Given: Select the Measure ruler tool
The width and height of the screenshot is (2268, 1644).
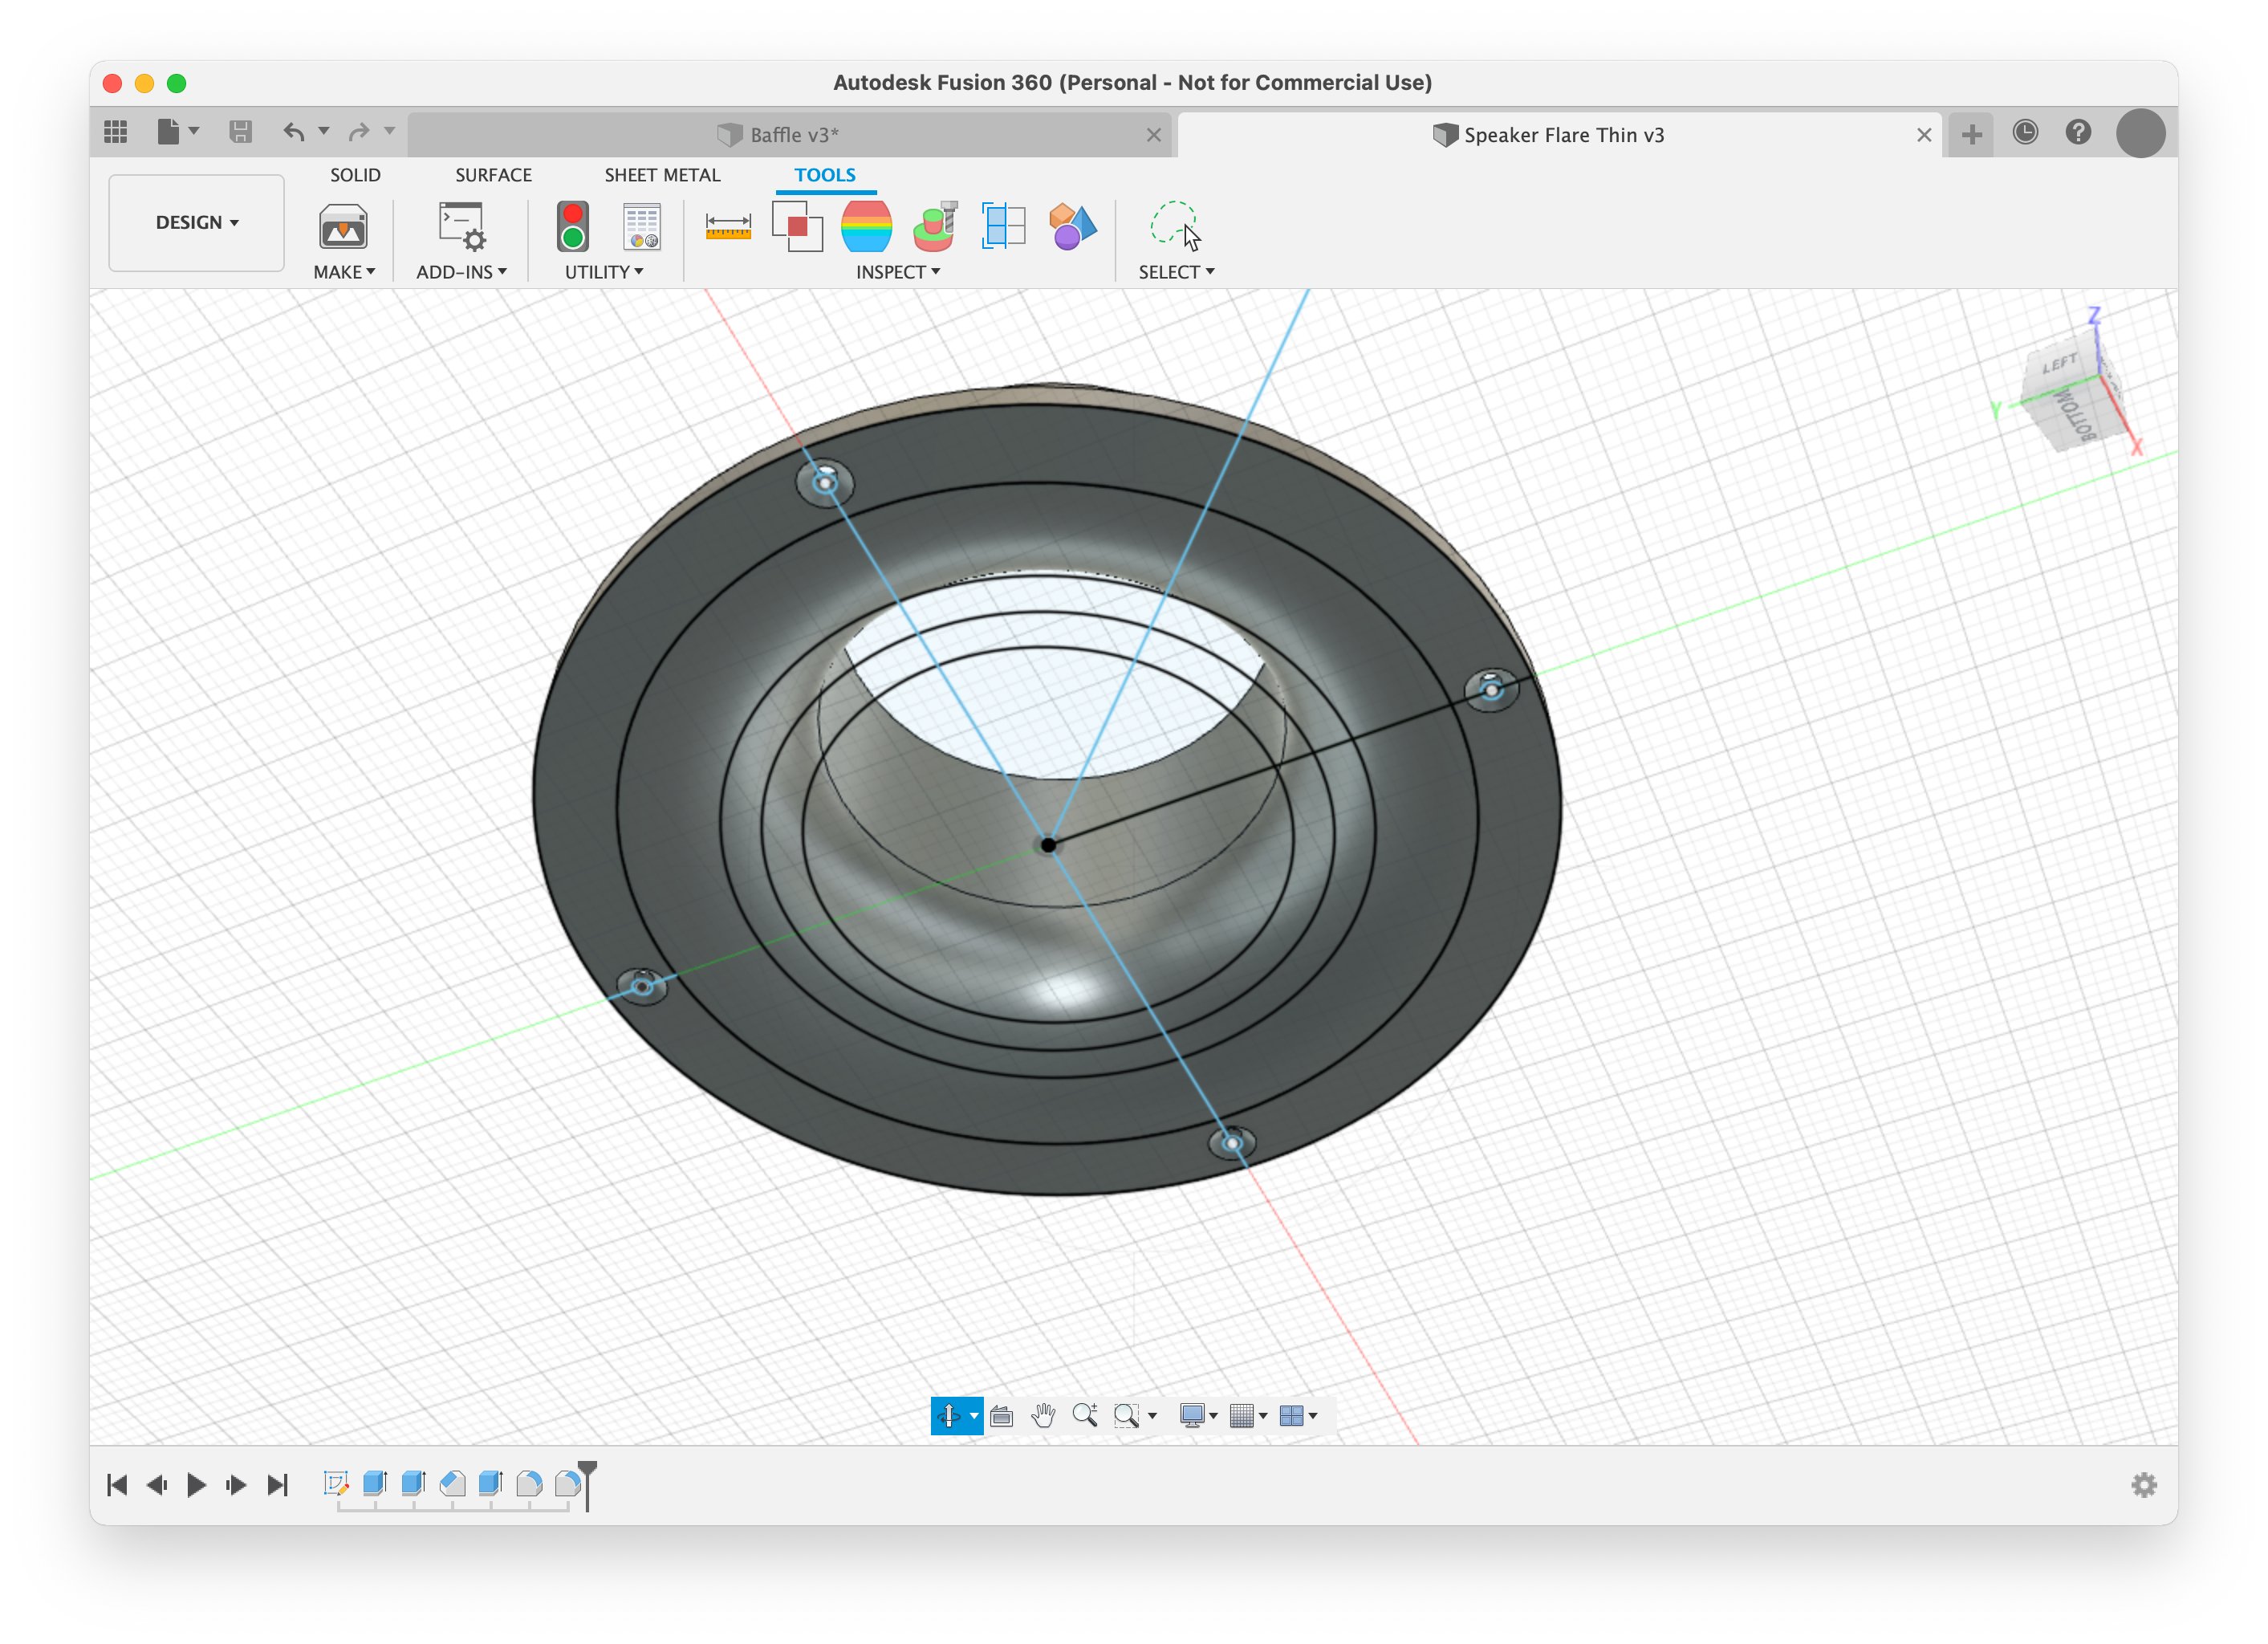Looking at the screenshot, I should click(728, 227).
